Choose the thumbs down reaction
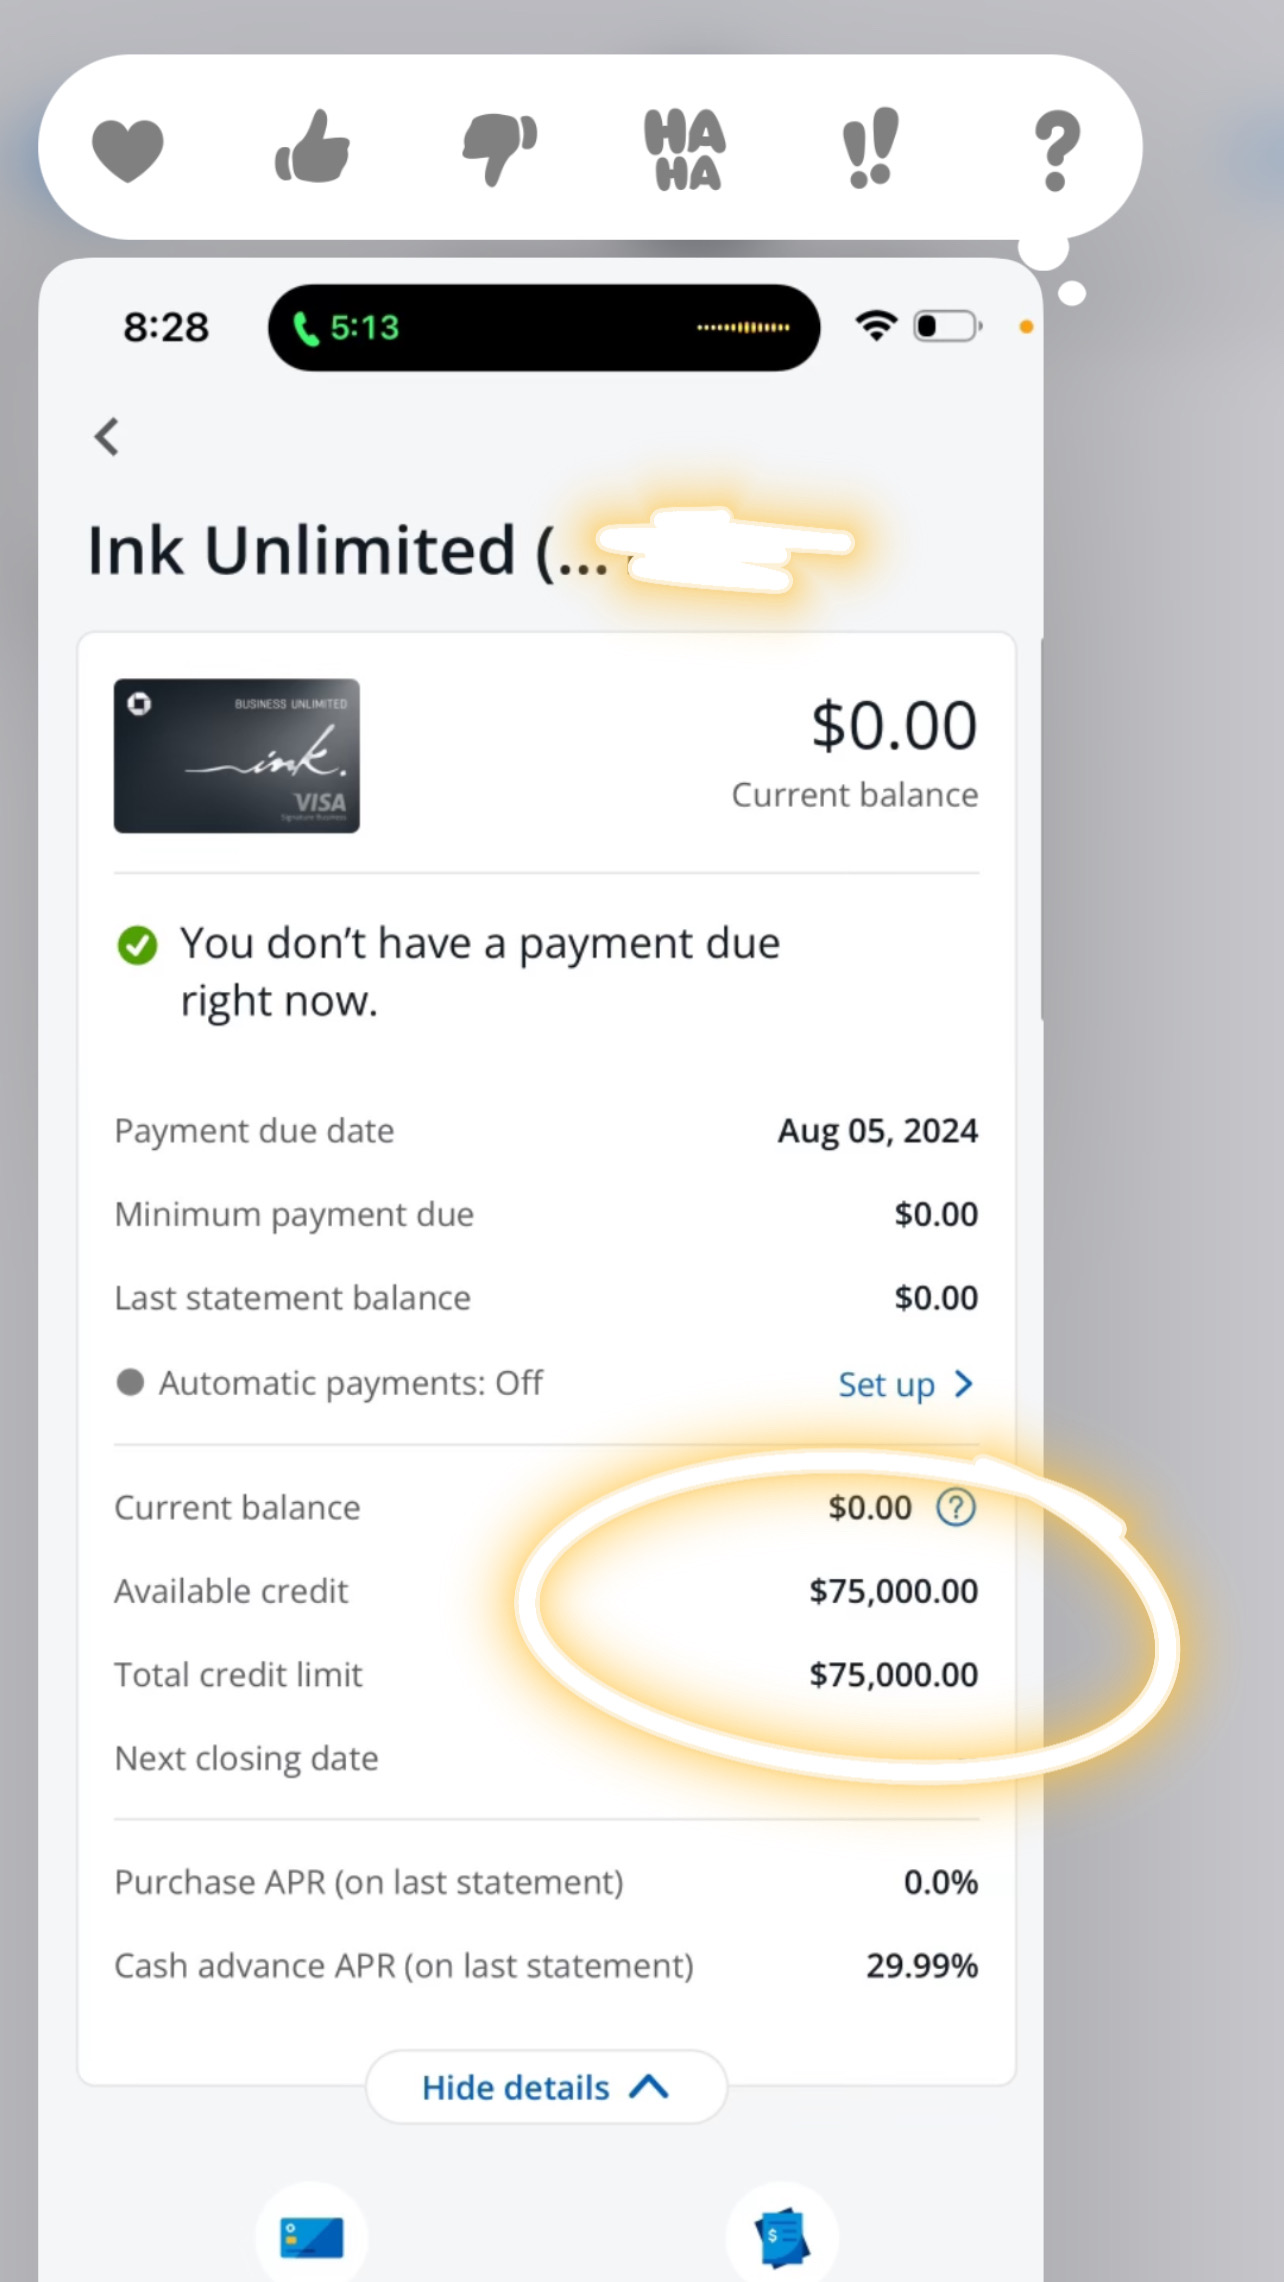 tap(499, 148)
